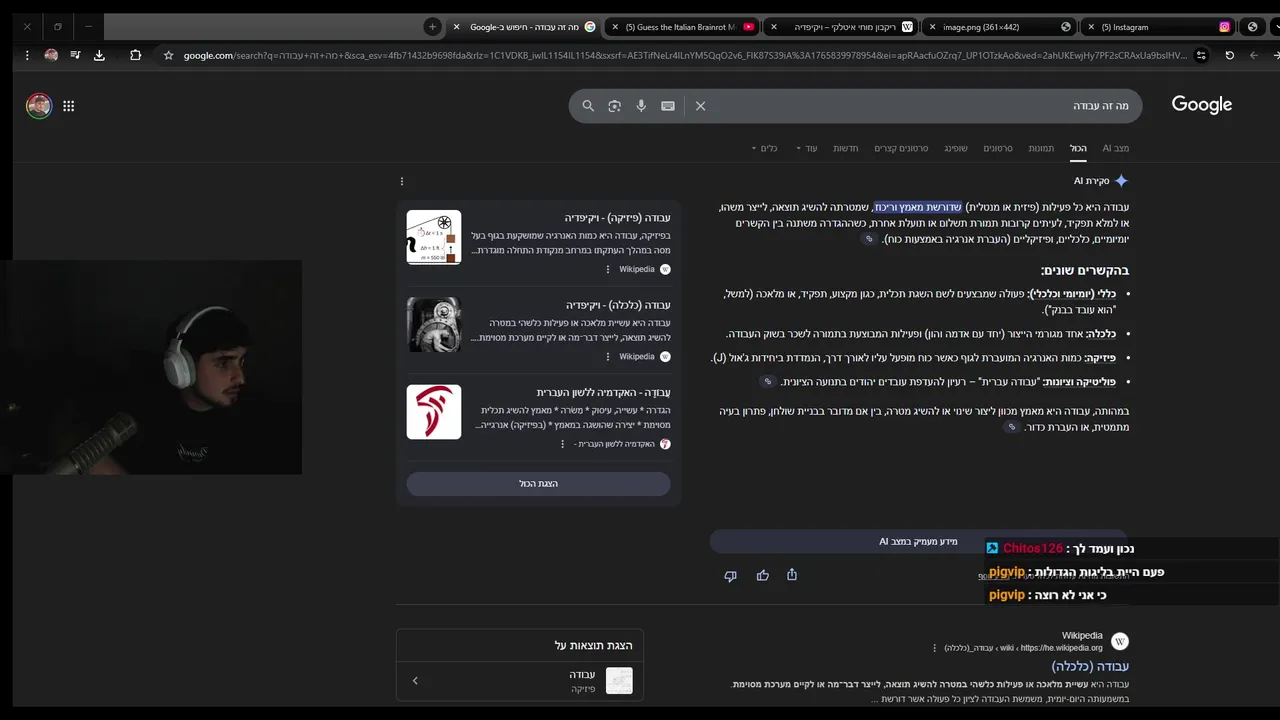1280x720 pixels.
Task: Click the share icon under AI overview
Action: [x=792, y=575]
